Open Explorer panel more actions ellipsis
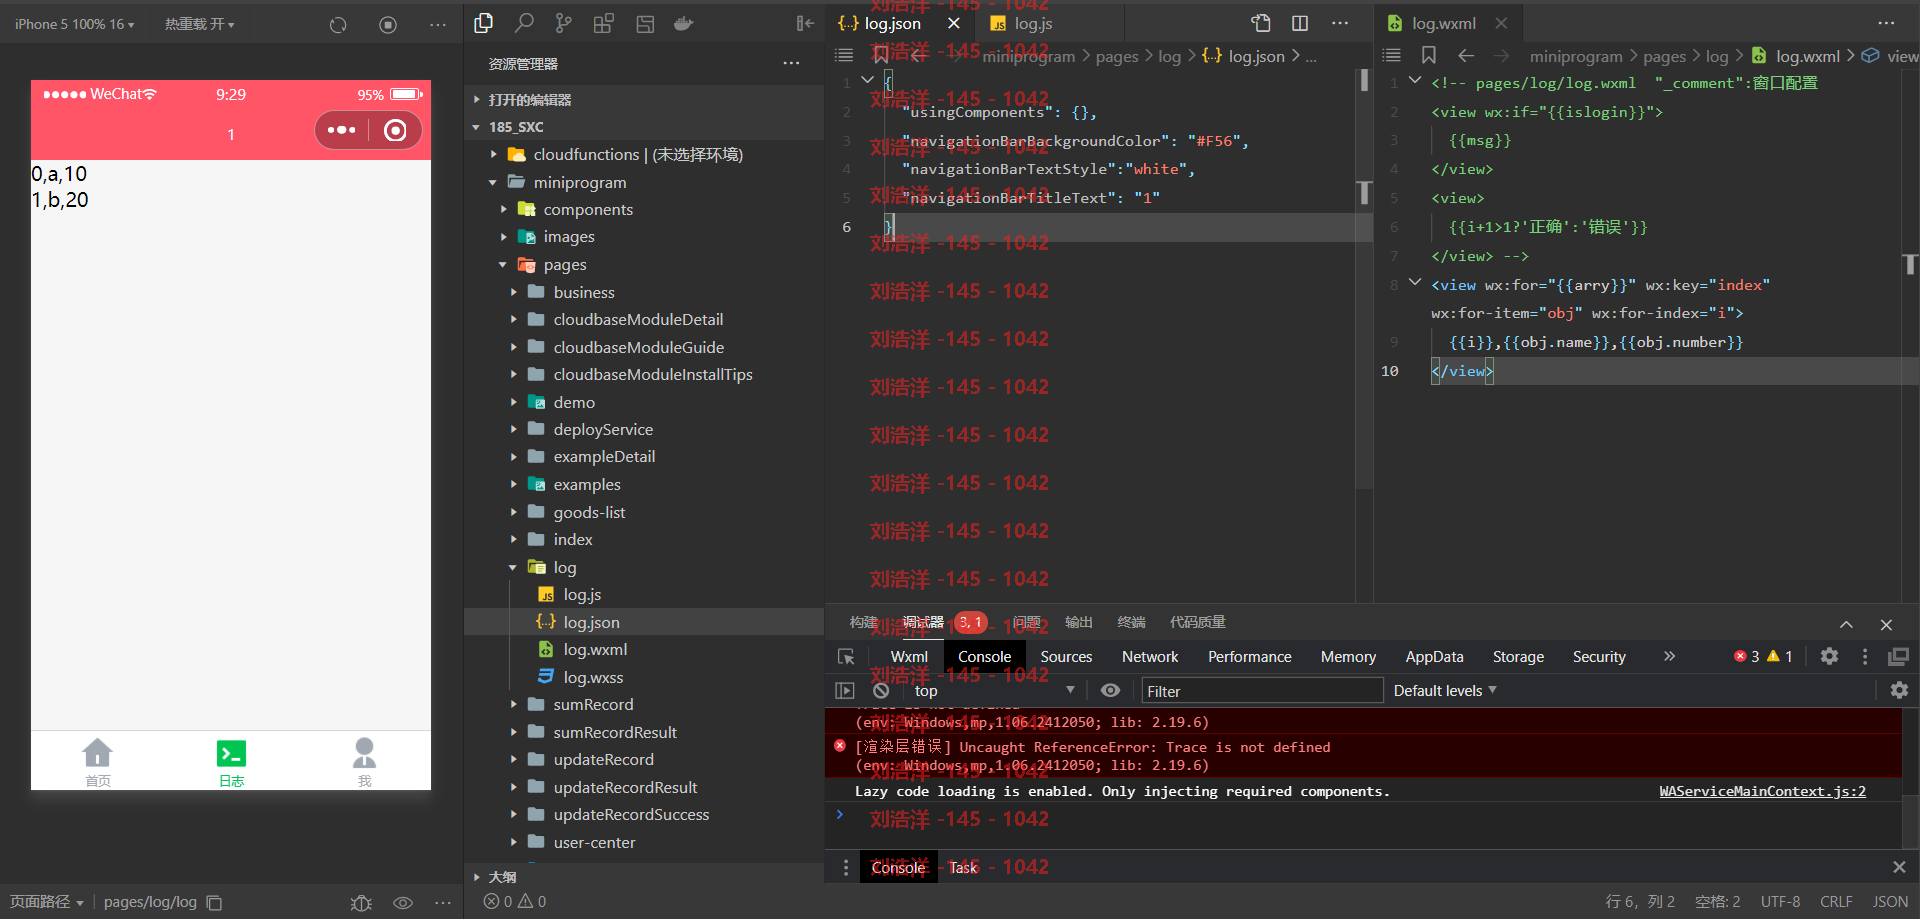This screenshot has height=919, width=1920. tap(792, 63)
